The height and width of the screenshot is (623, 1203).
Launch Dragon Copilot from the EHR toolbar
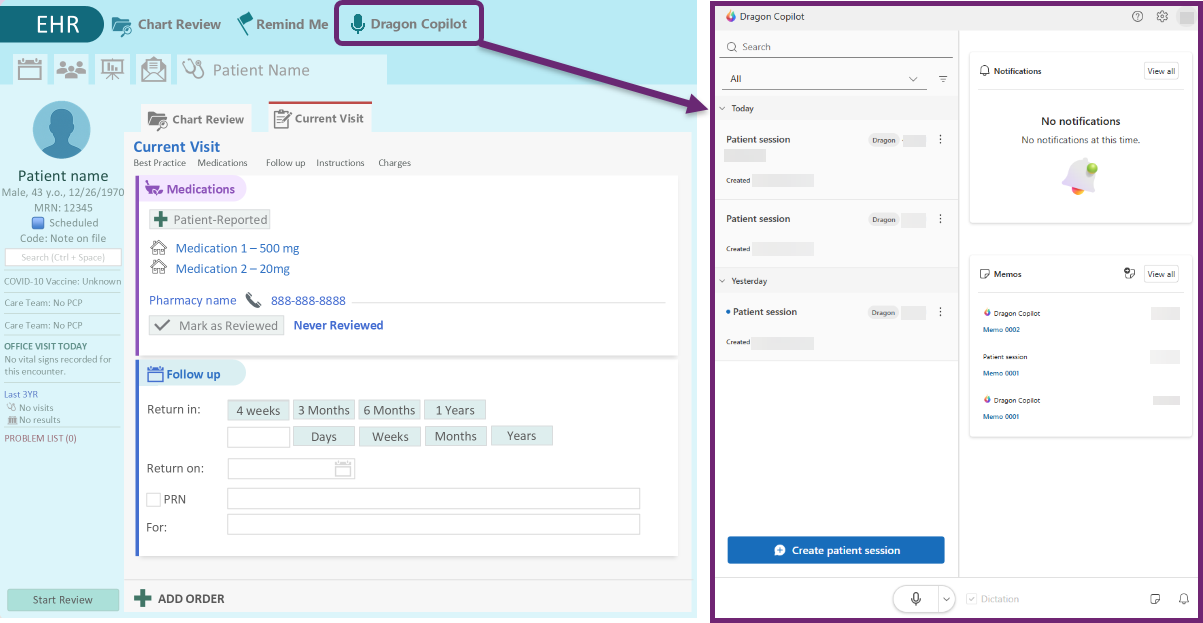coord(409,24)
